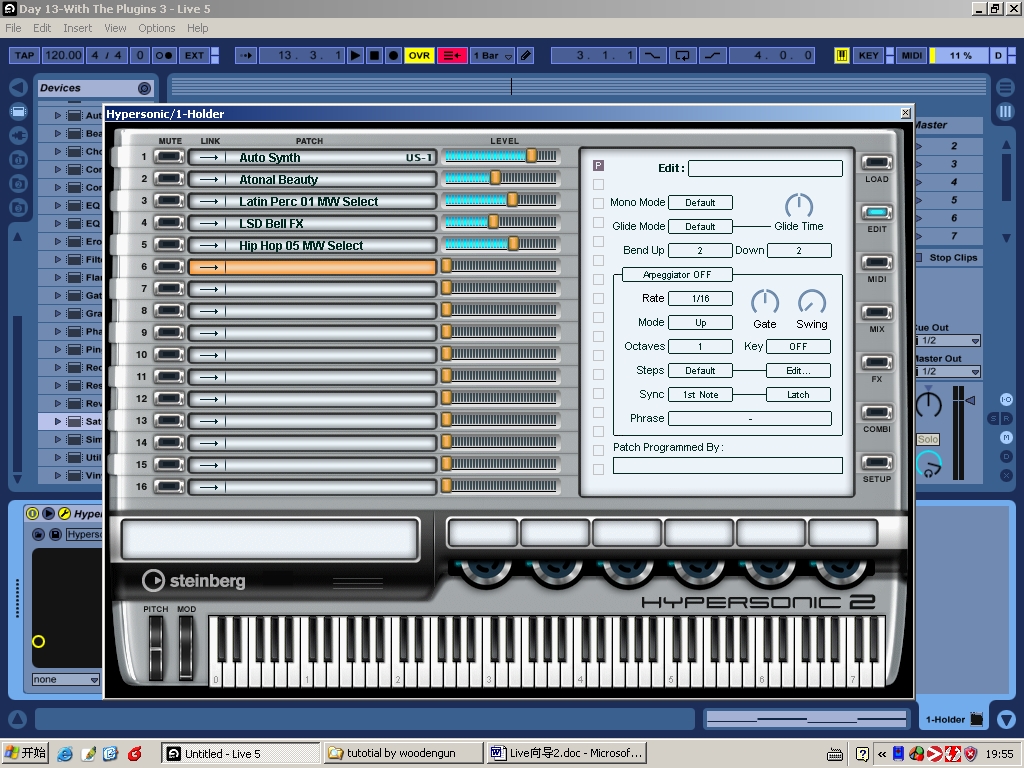This screenshot has width=1024, height=768.
Task: Toggle the OVR overdub button
Action: coord(419,56)
